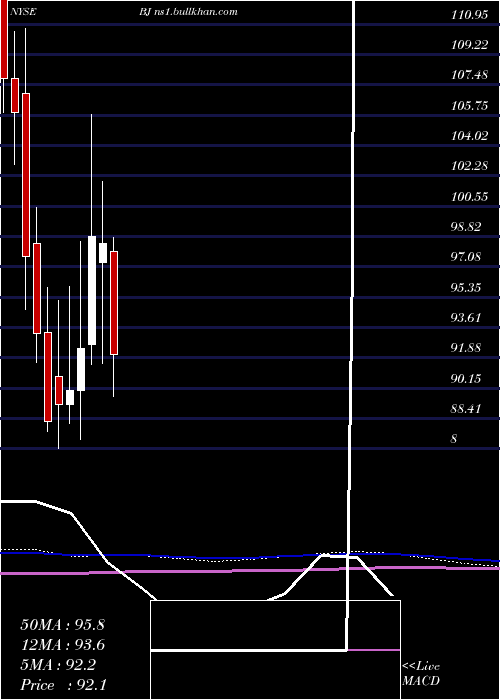Click the 50MA : 95.8 readout
500x700 pixels.
tap(62, 625)
